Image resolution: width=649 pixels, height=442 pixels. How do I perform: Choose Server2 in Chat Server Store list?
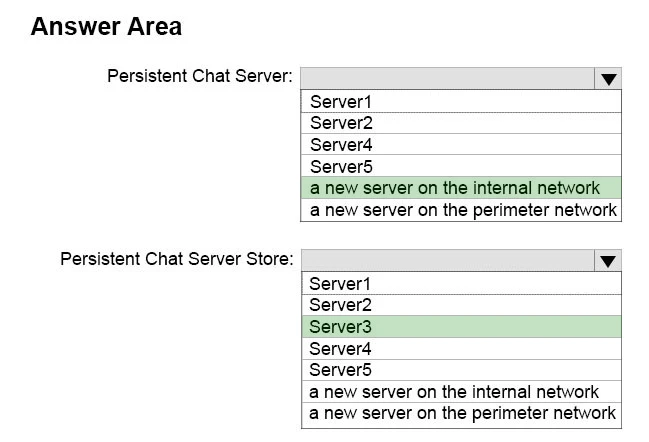(460, 305)
